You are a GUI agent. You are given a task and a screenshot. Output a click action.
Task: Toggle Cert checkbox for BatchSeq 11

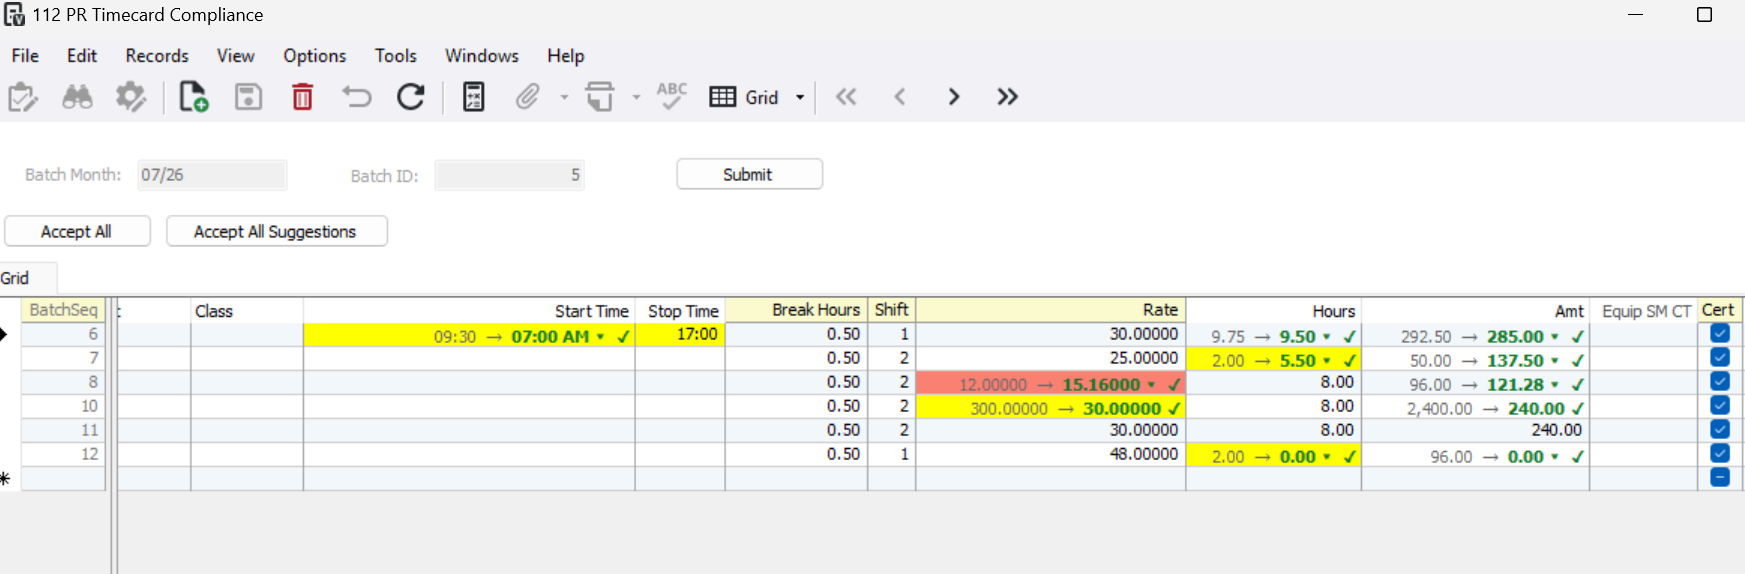(x=1720, y=429)
